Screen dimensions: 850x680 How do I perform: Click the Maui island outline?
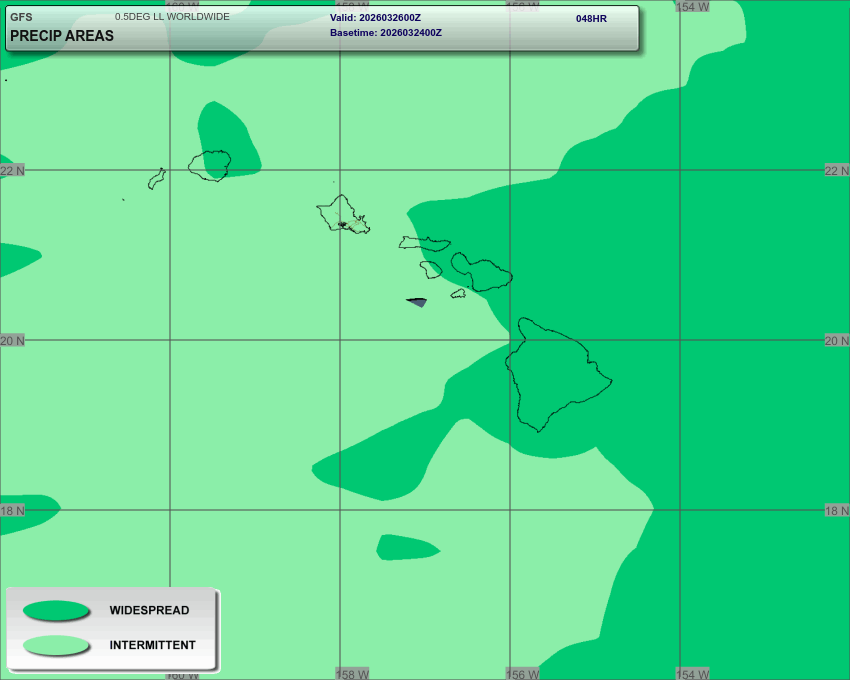483,272
